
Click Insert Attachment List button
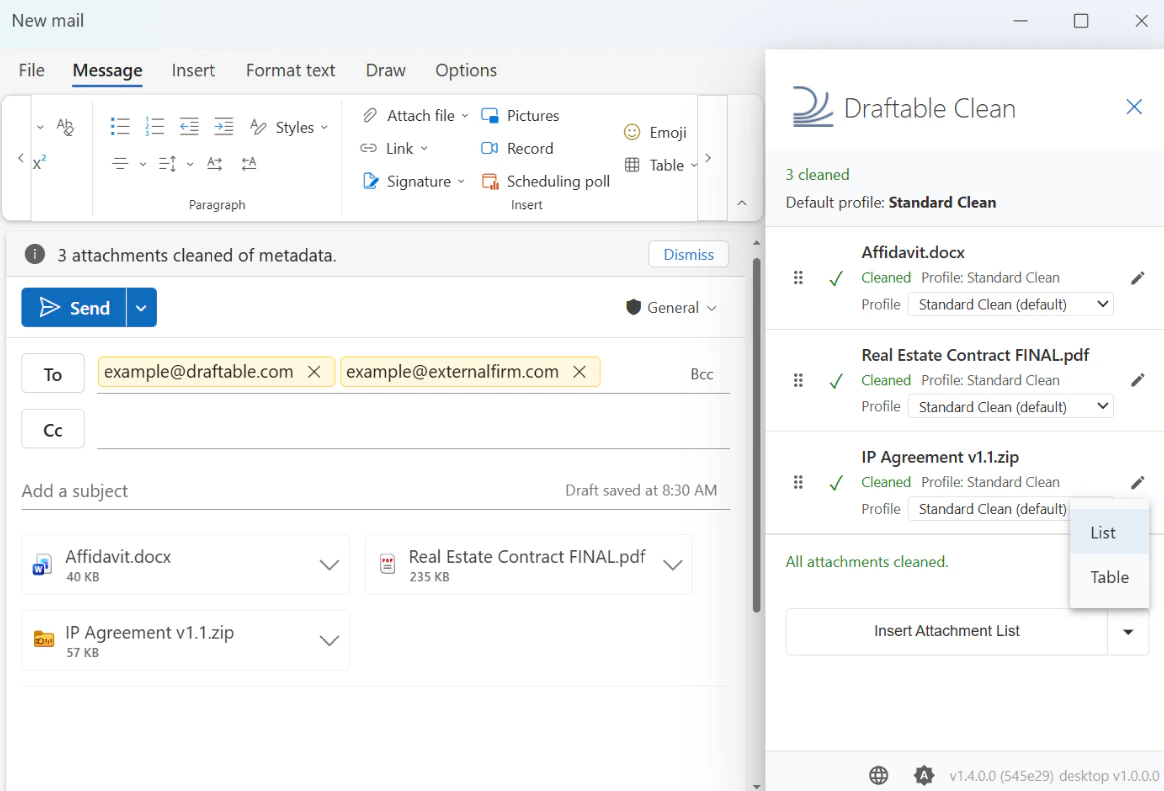point(946,631)
